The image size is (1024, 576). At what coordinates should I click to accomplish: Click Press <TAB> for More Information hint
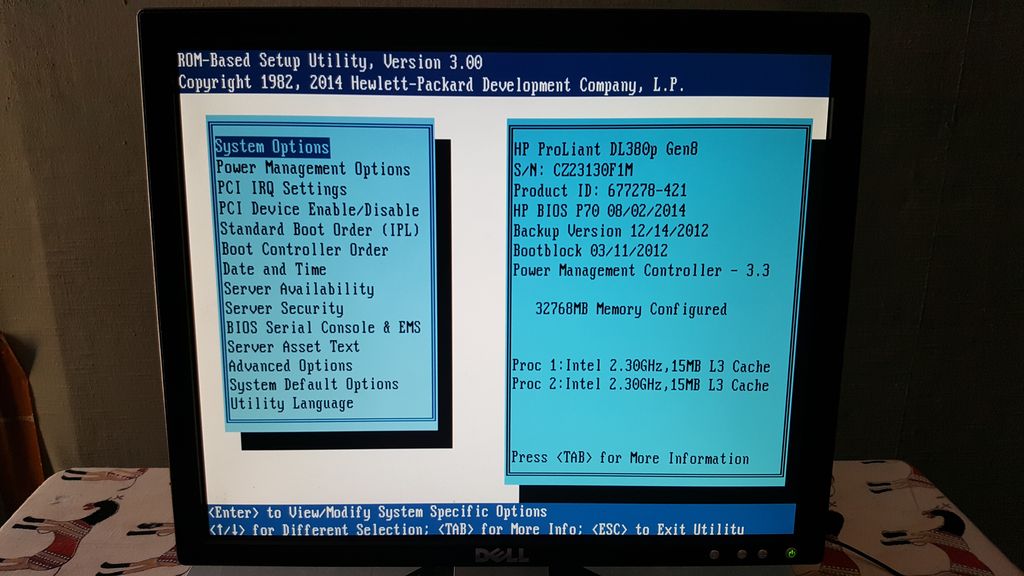click(630, 458)
